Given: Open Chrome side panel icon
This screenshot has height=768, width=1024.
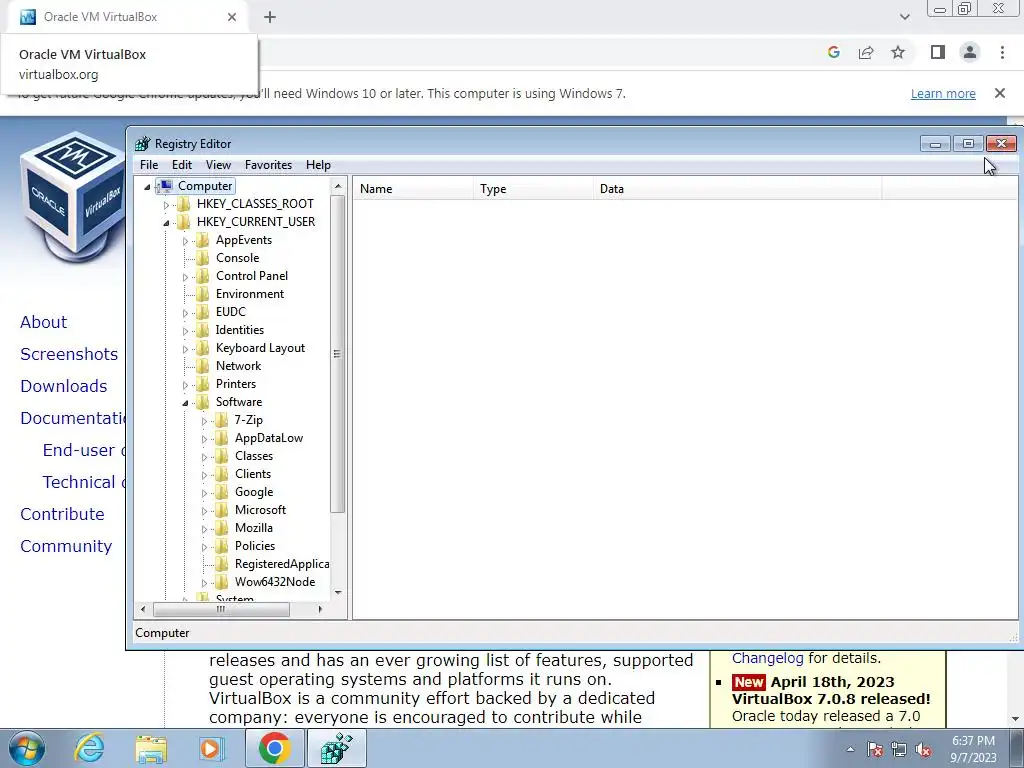Looking at the screenshot, I should 938,52.
